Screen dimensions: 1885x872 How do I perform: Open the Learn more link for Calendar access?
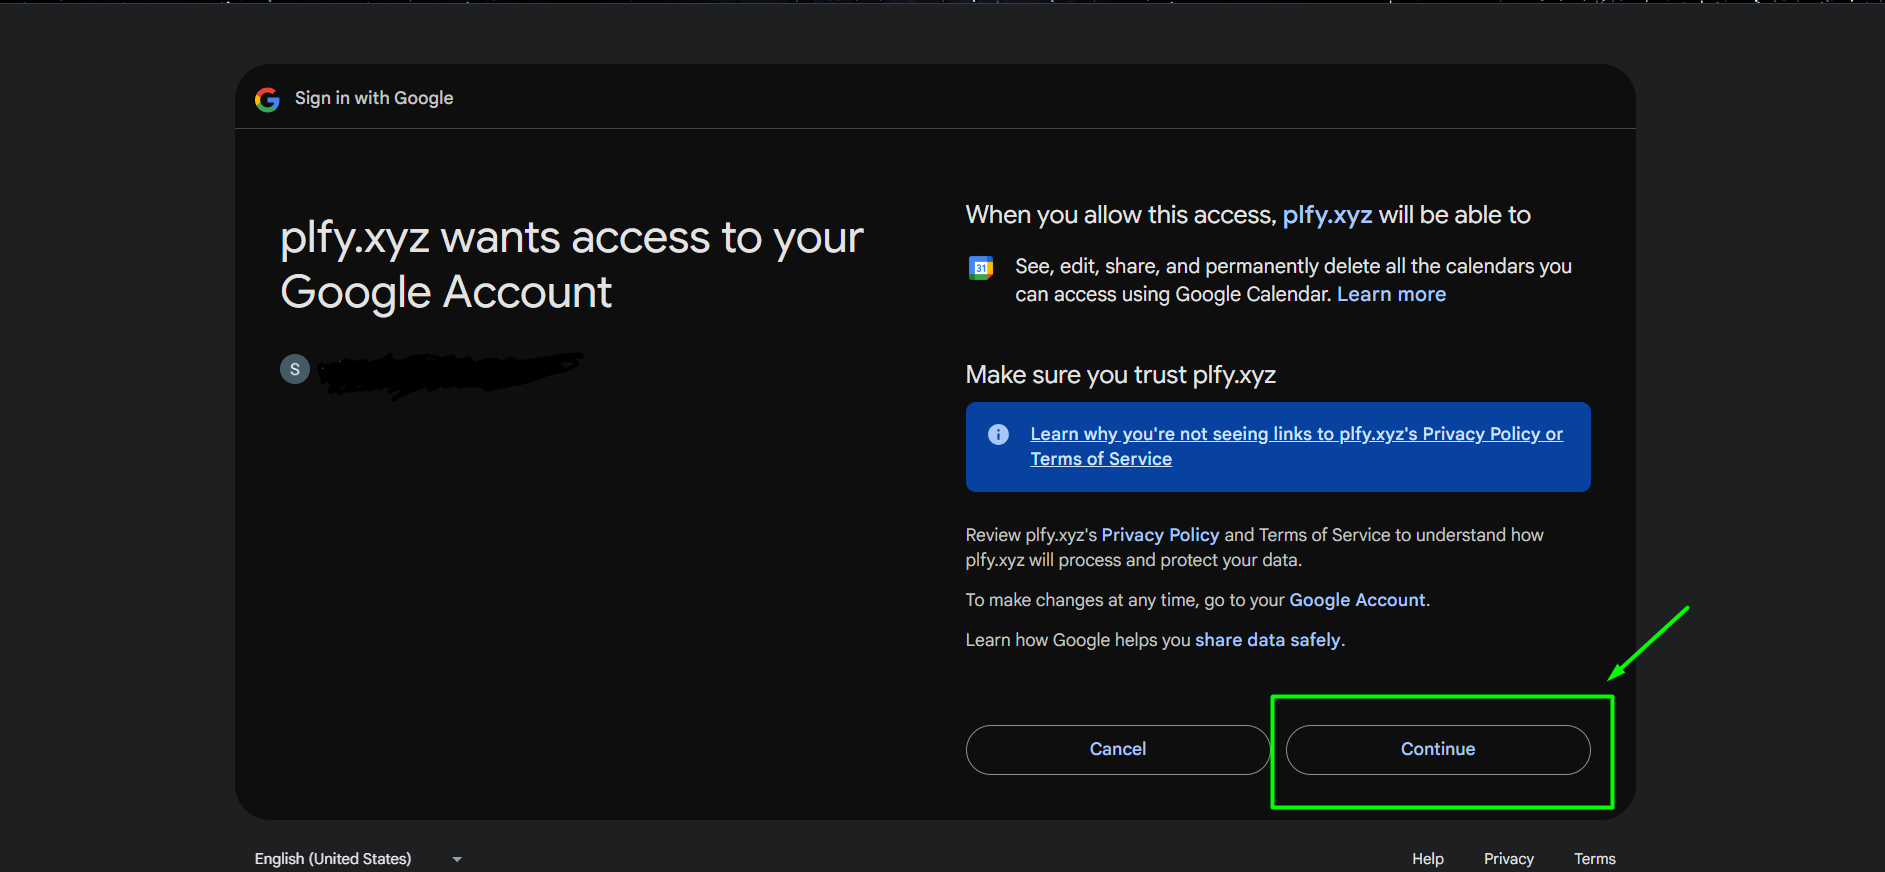(x=1391, y=295)
